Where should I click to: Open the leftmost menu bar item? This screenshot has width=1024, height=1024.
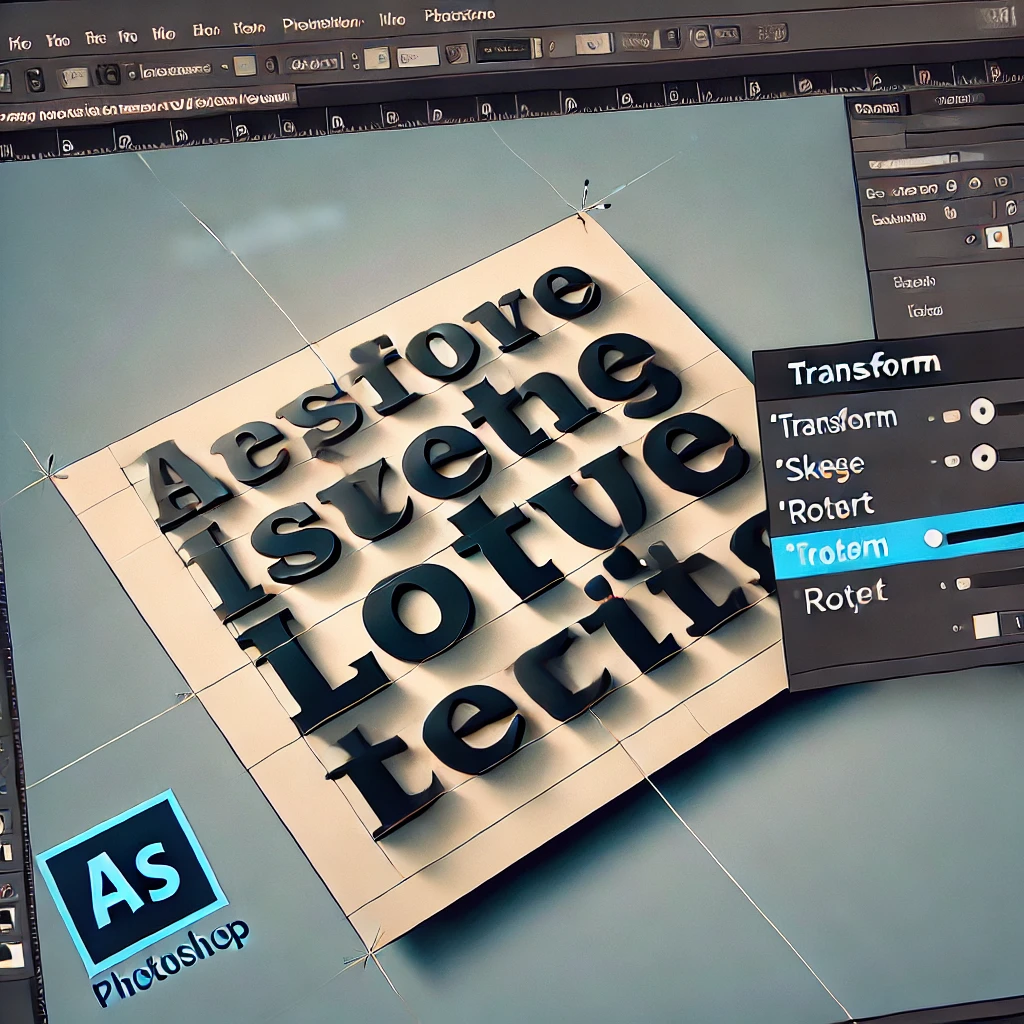pyautogui.click(x=20, y=44)
